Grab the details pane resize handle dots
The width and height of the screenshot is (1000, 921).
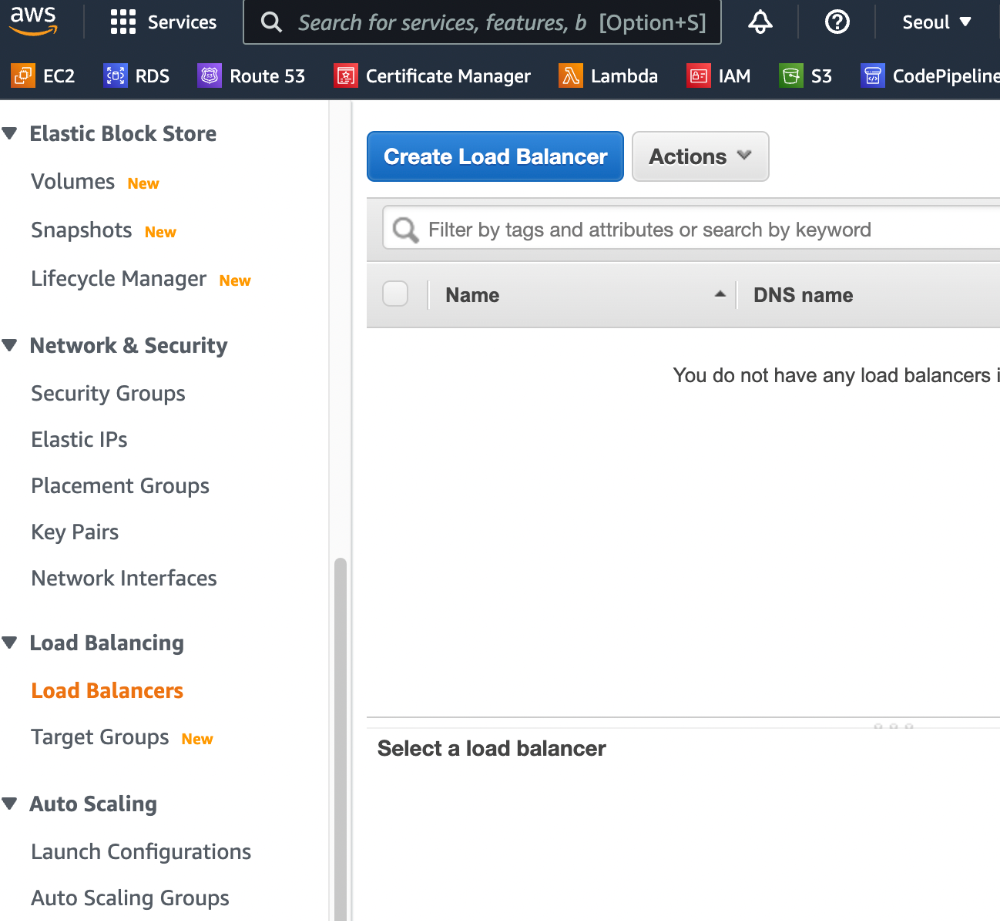[x=893, y=726]
